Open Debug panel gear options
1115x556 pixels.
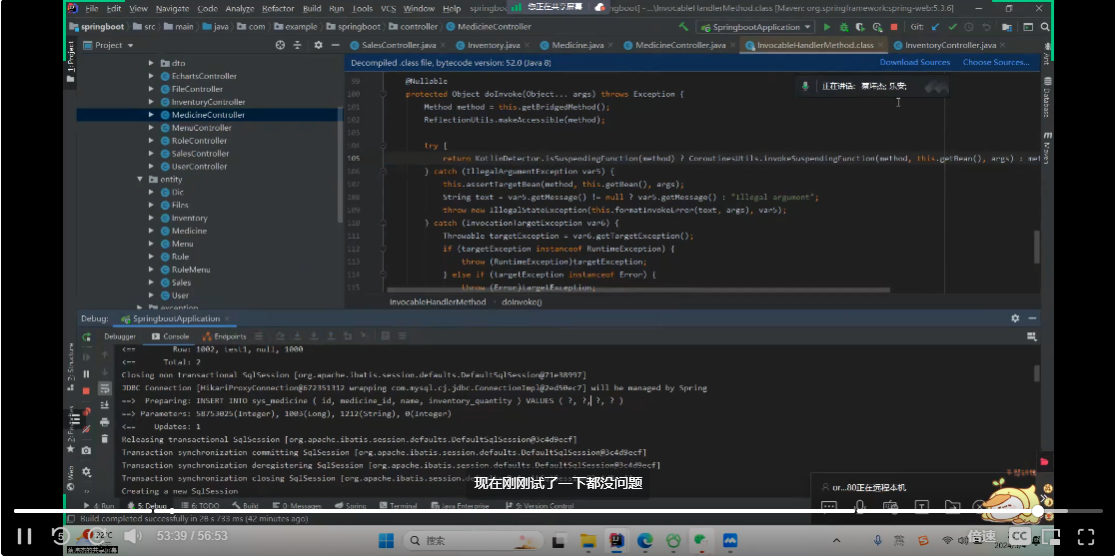tap(1015, 319)
